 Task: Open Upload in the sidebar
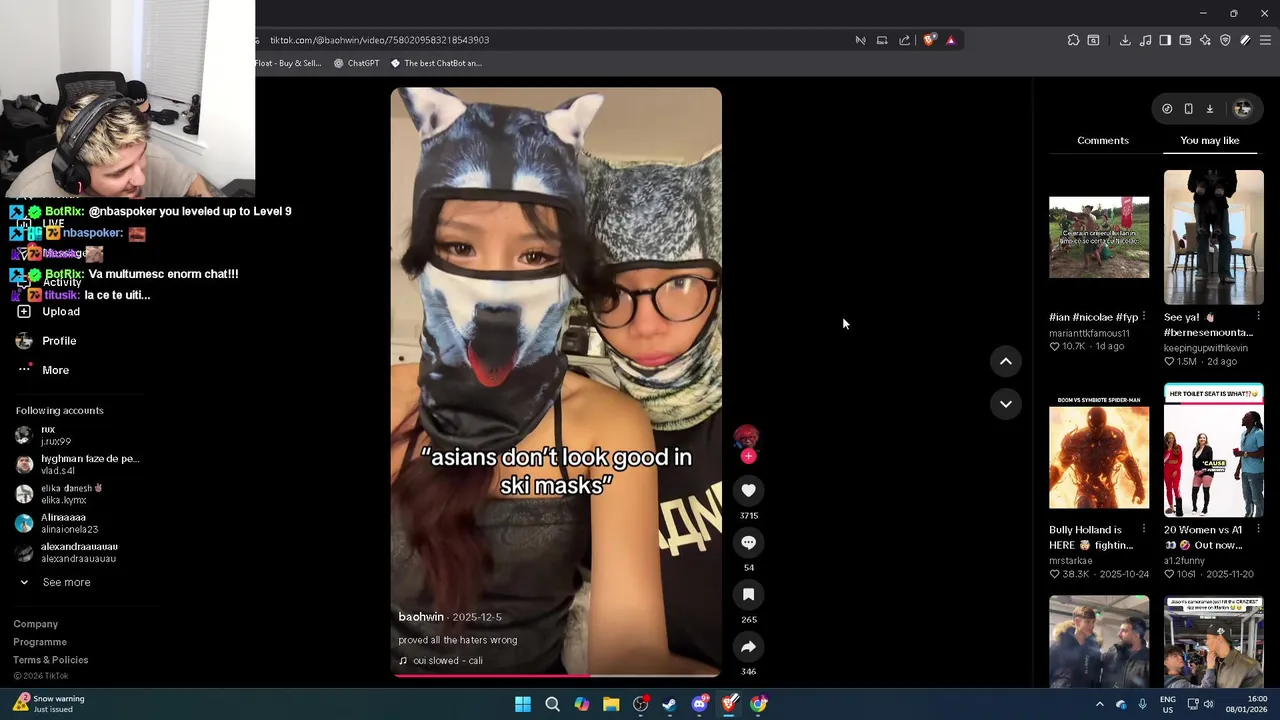pyautogui.click(x=48, y=312)
